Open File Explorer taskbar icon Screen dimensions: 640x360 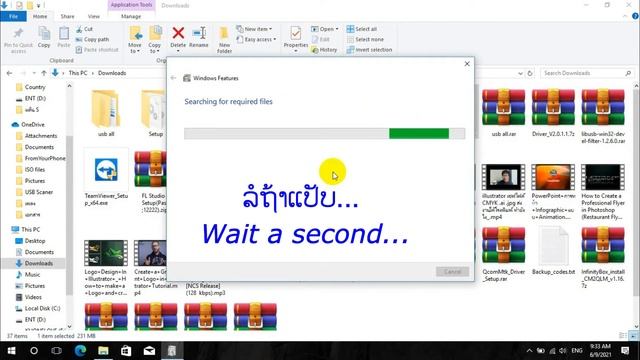103,350
